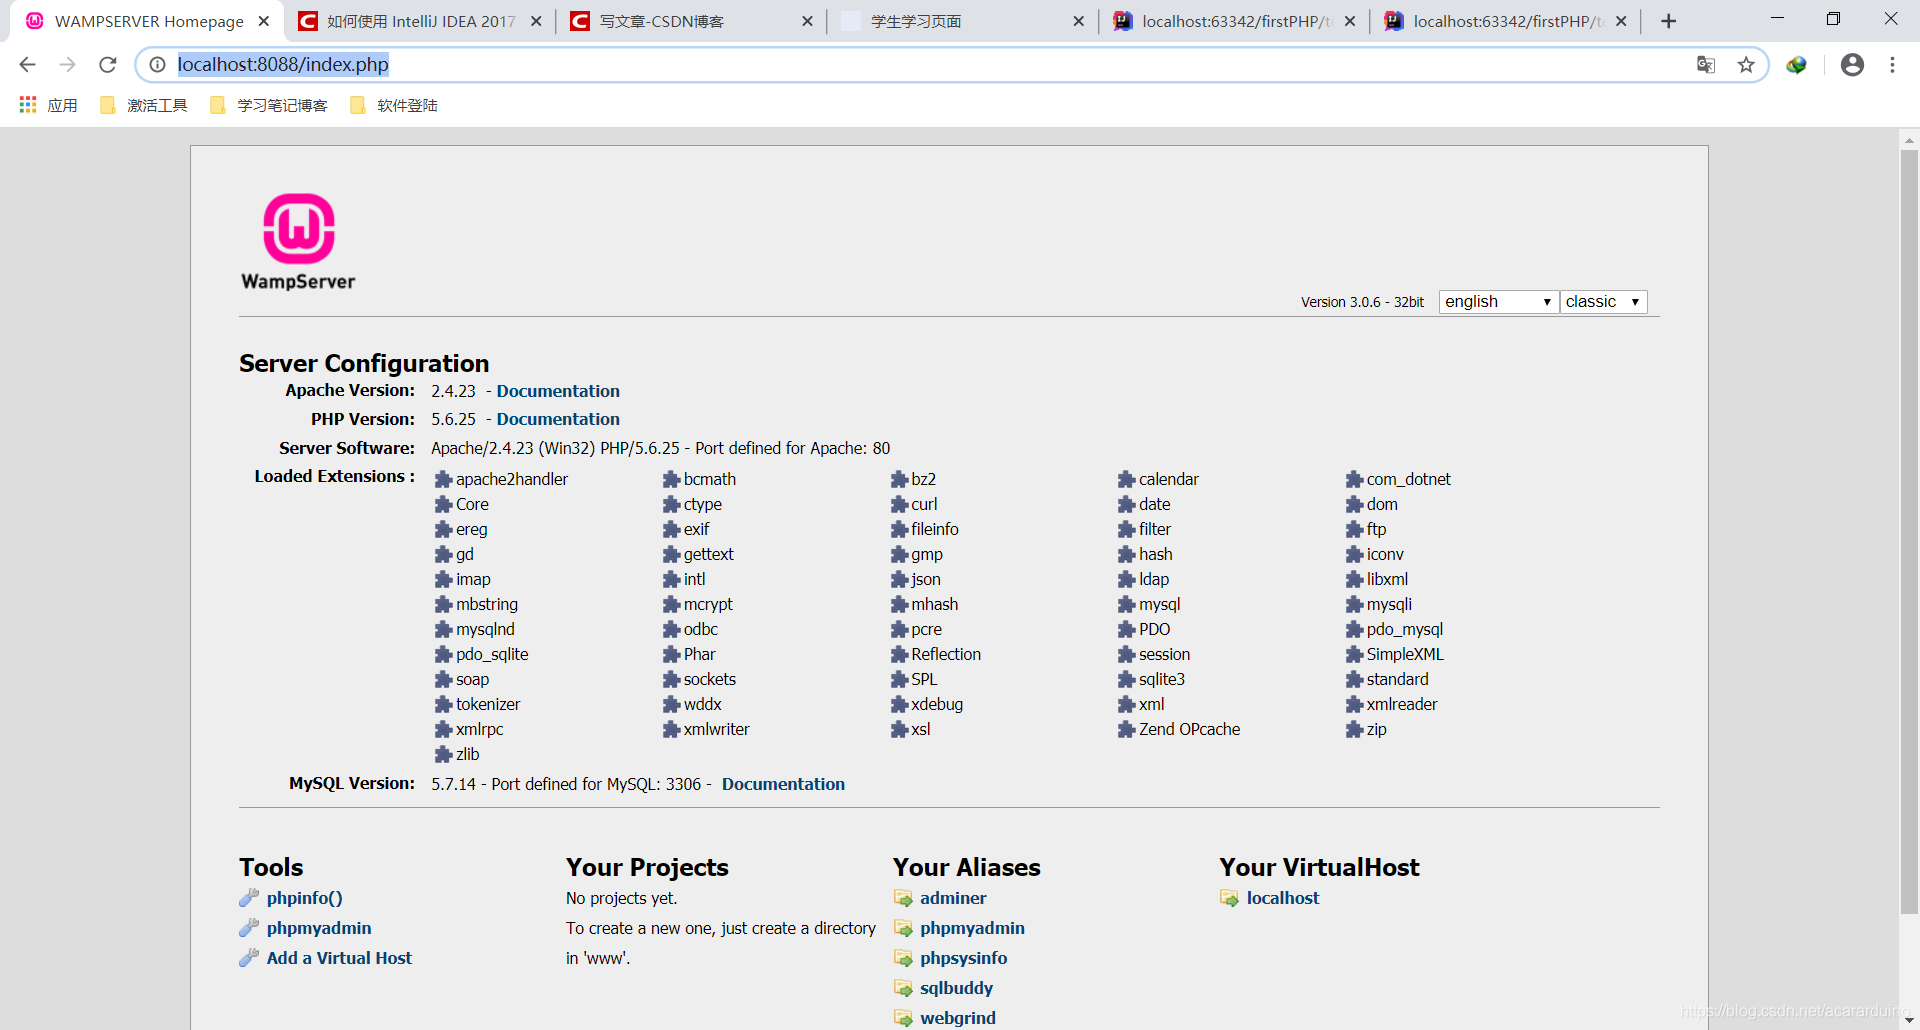Open phpmyadmin under Tools

tap(319, 928)
